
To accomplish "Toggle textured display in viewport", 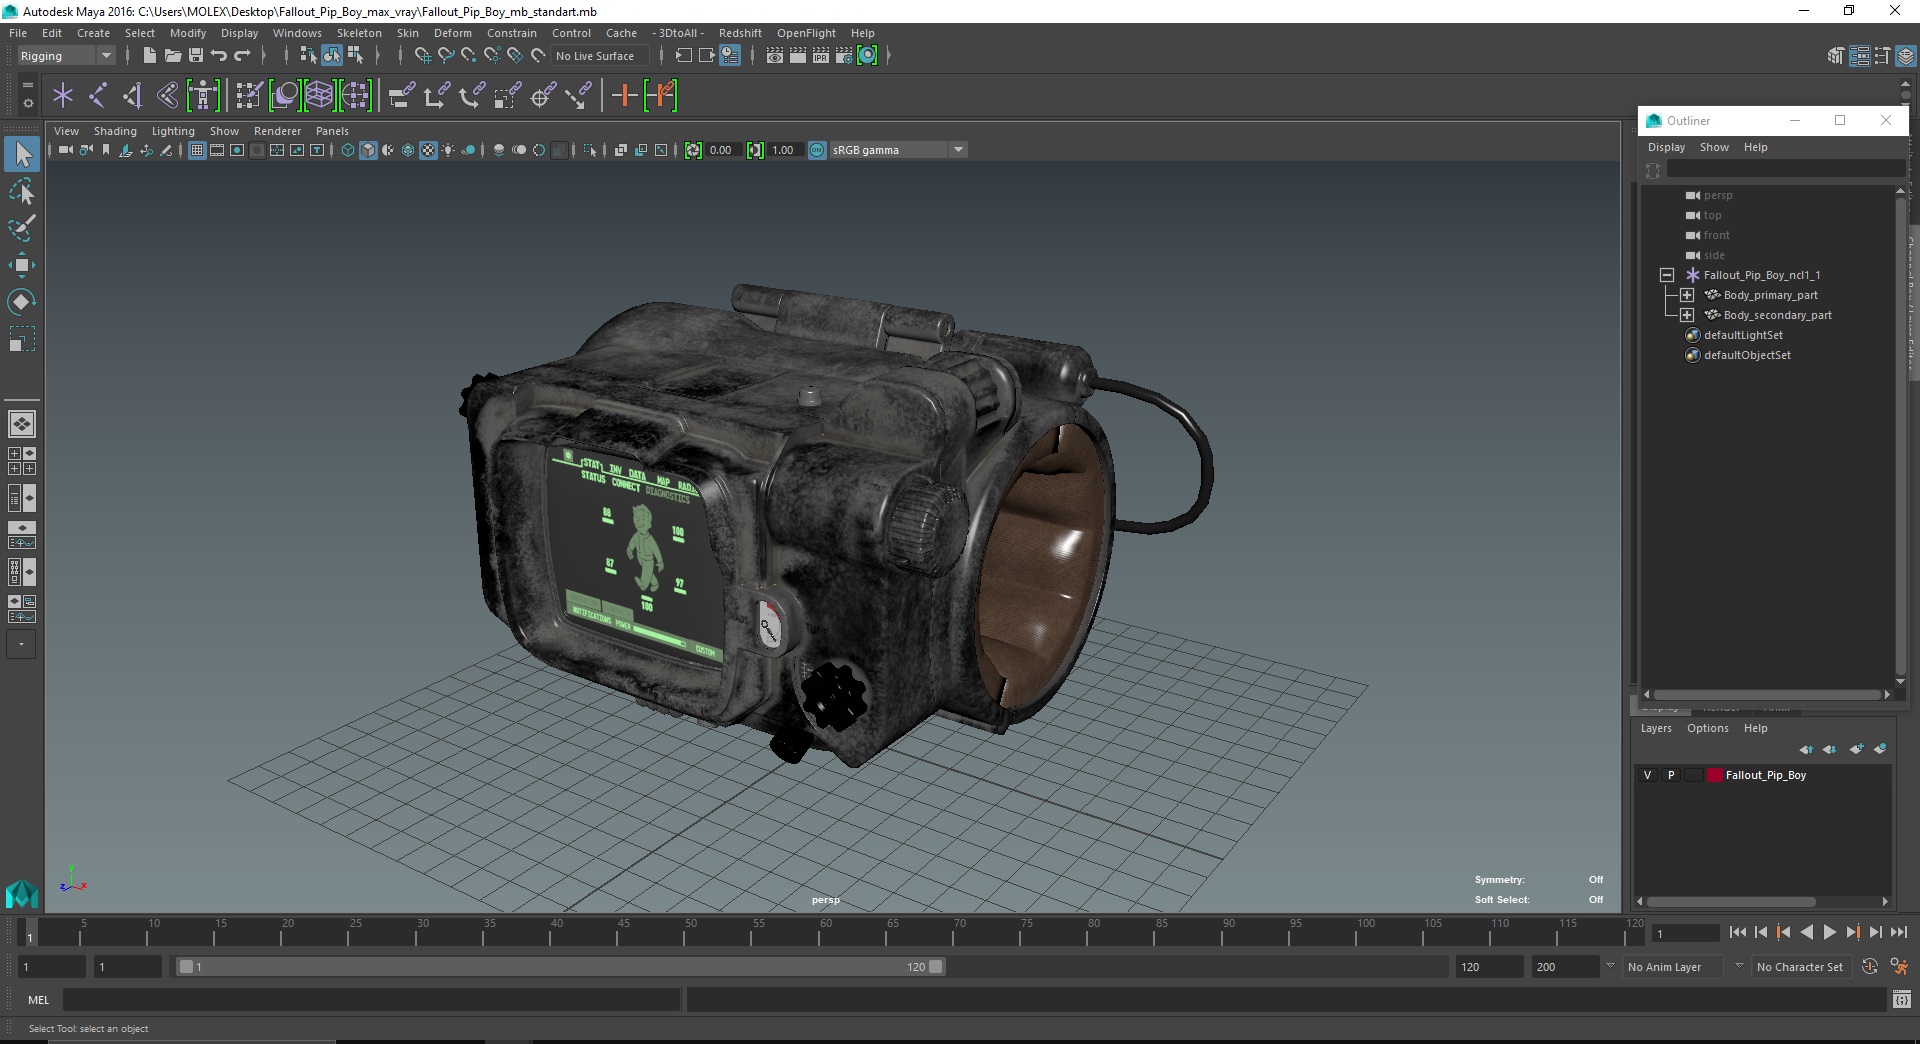I will point(428,150).
